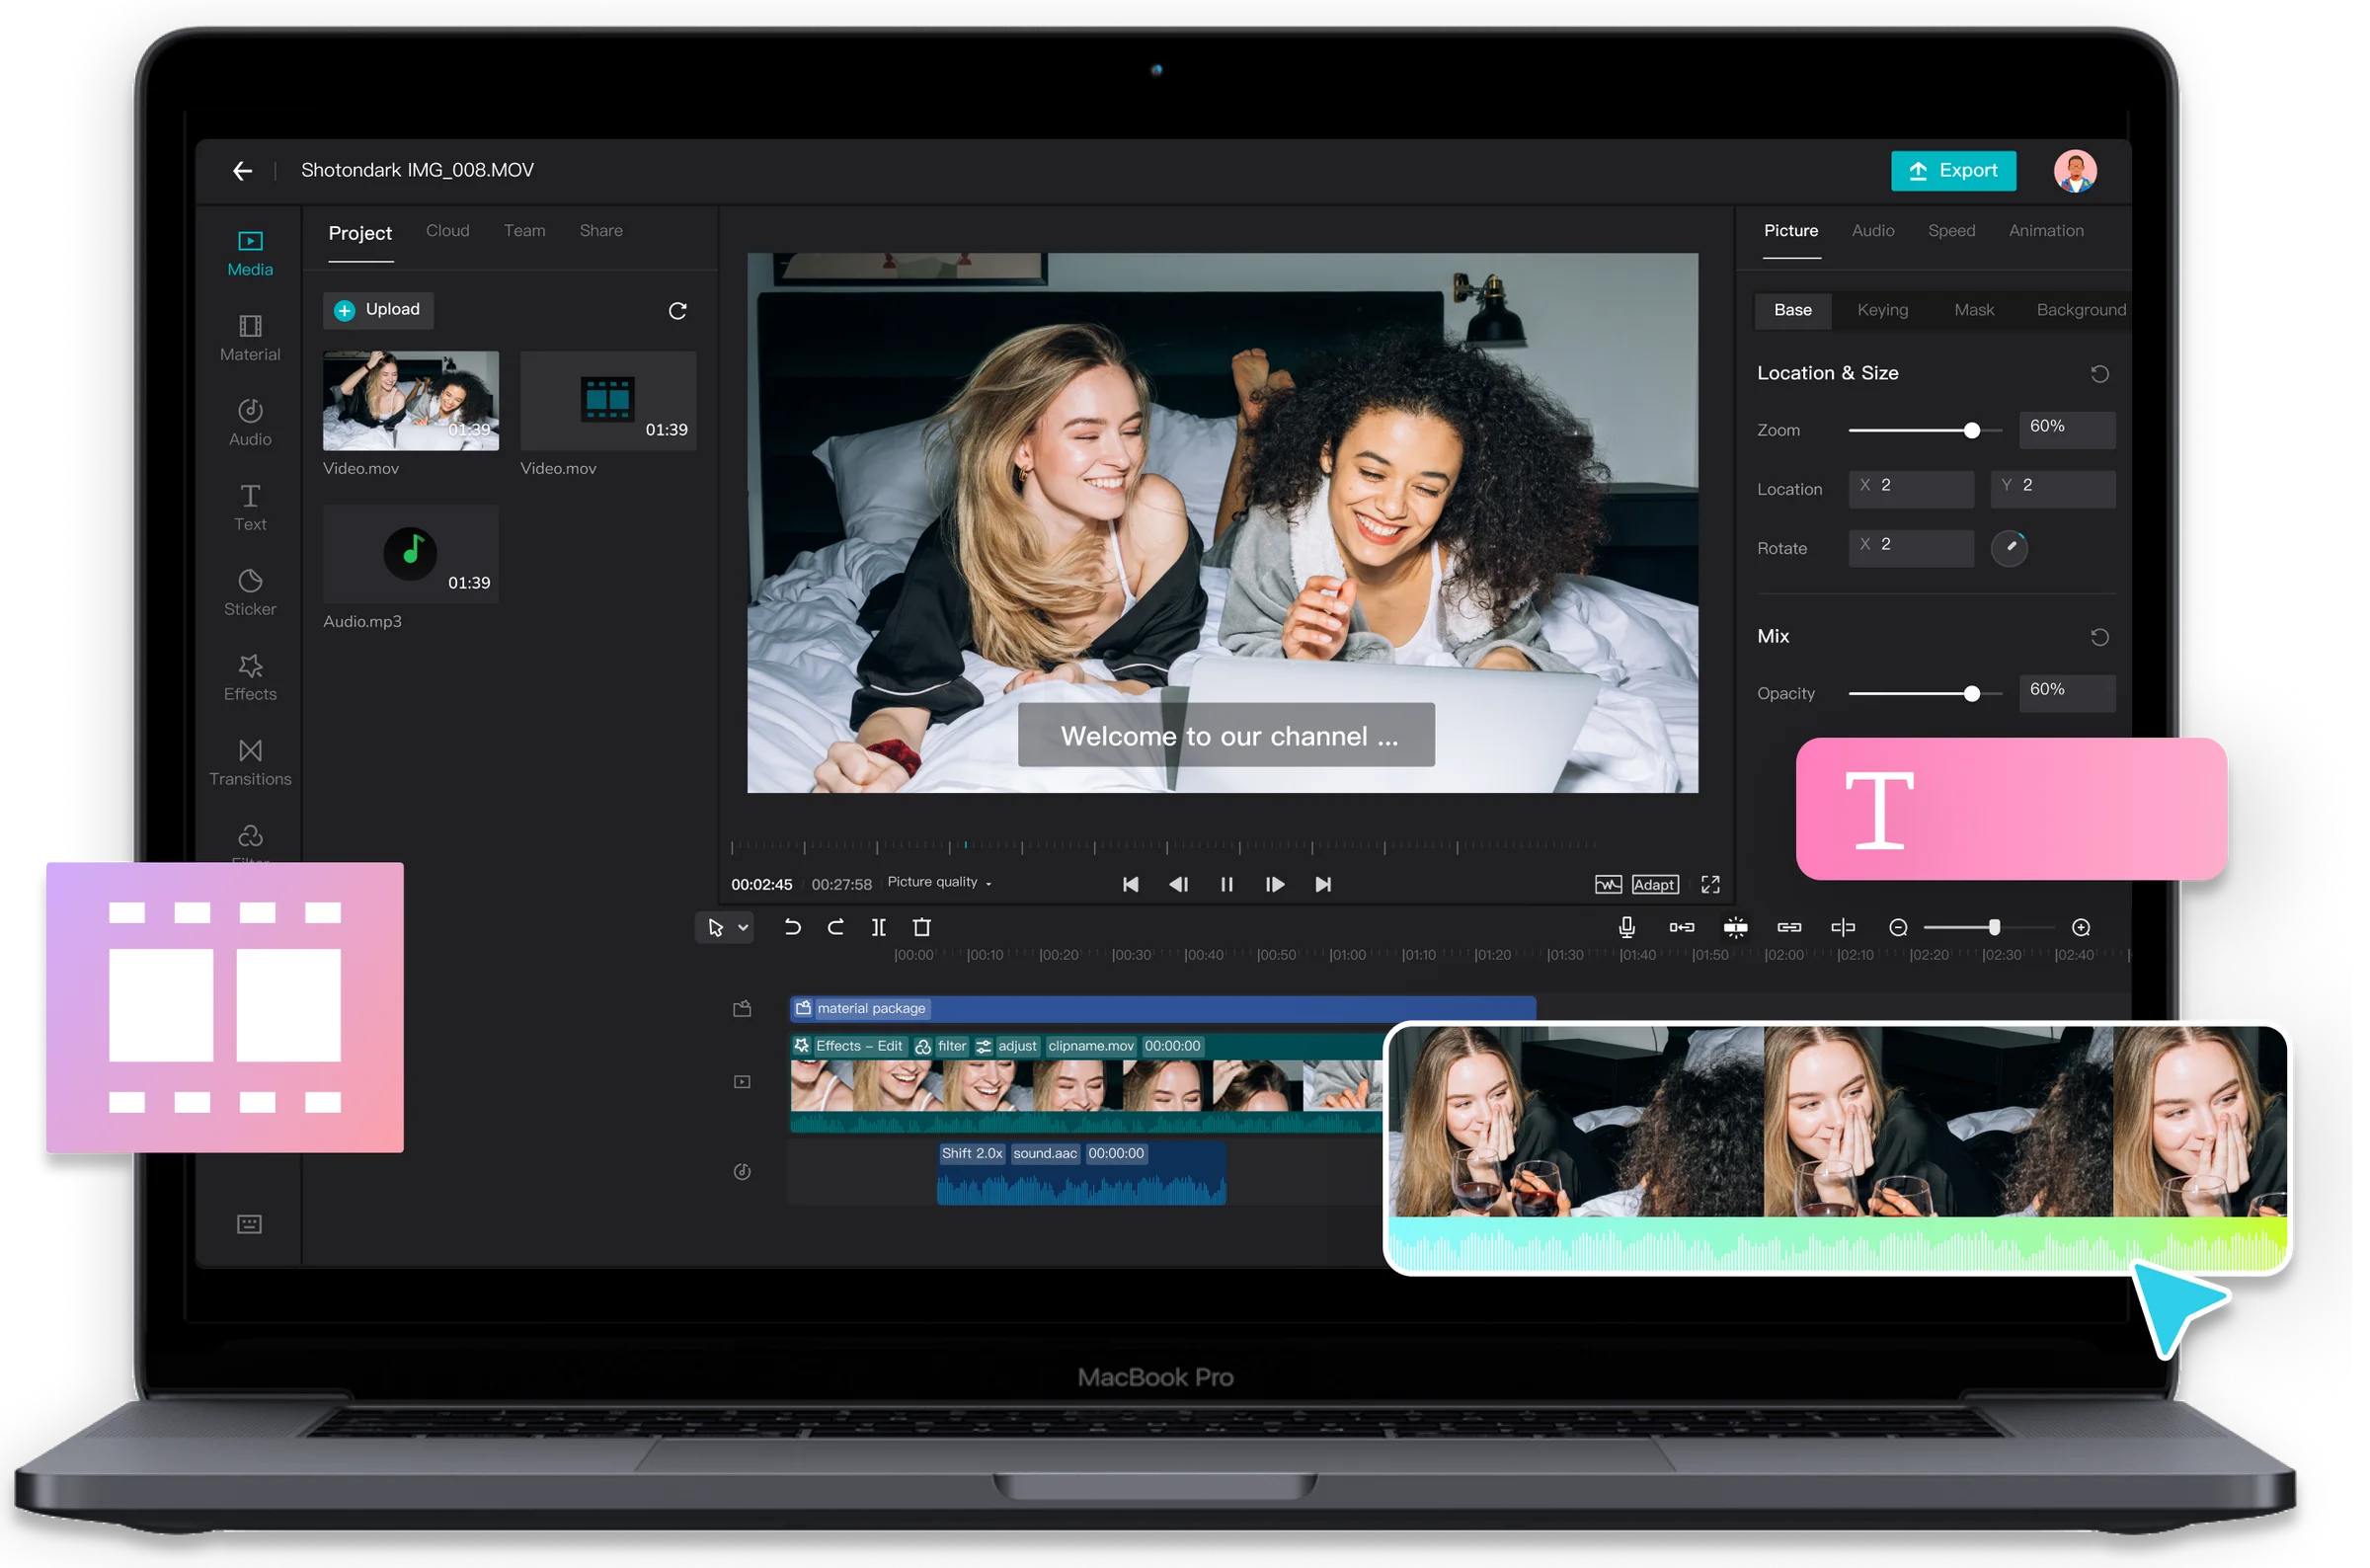
Task: Select the Text tool in sidebar
Action: click(250, 506)
